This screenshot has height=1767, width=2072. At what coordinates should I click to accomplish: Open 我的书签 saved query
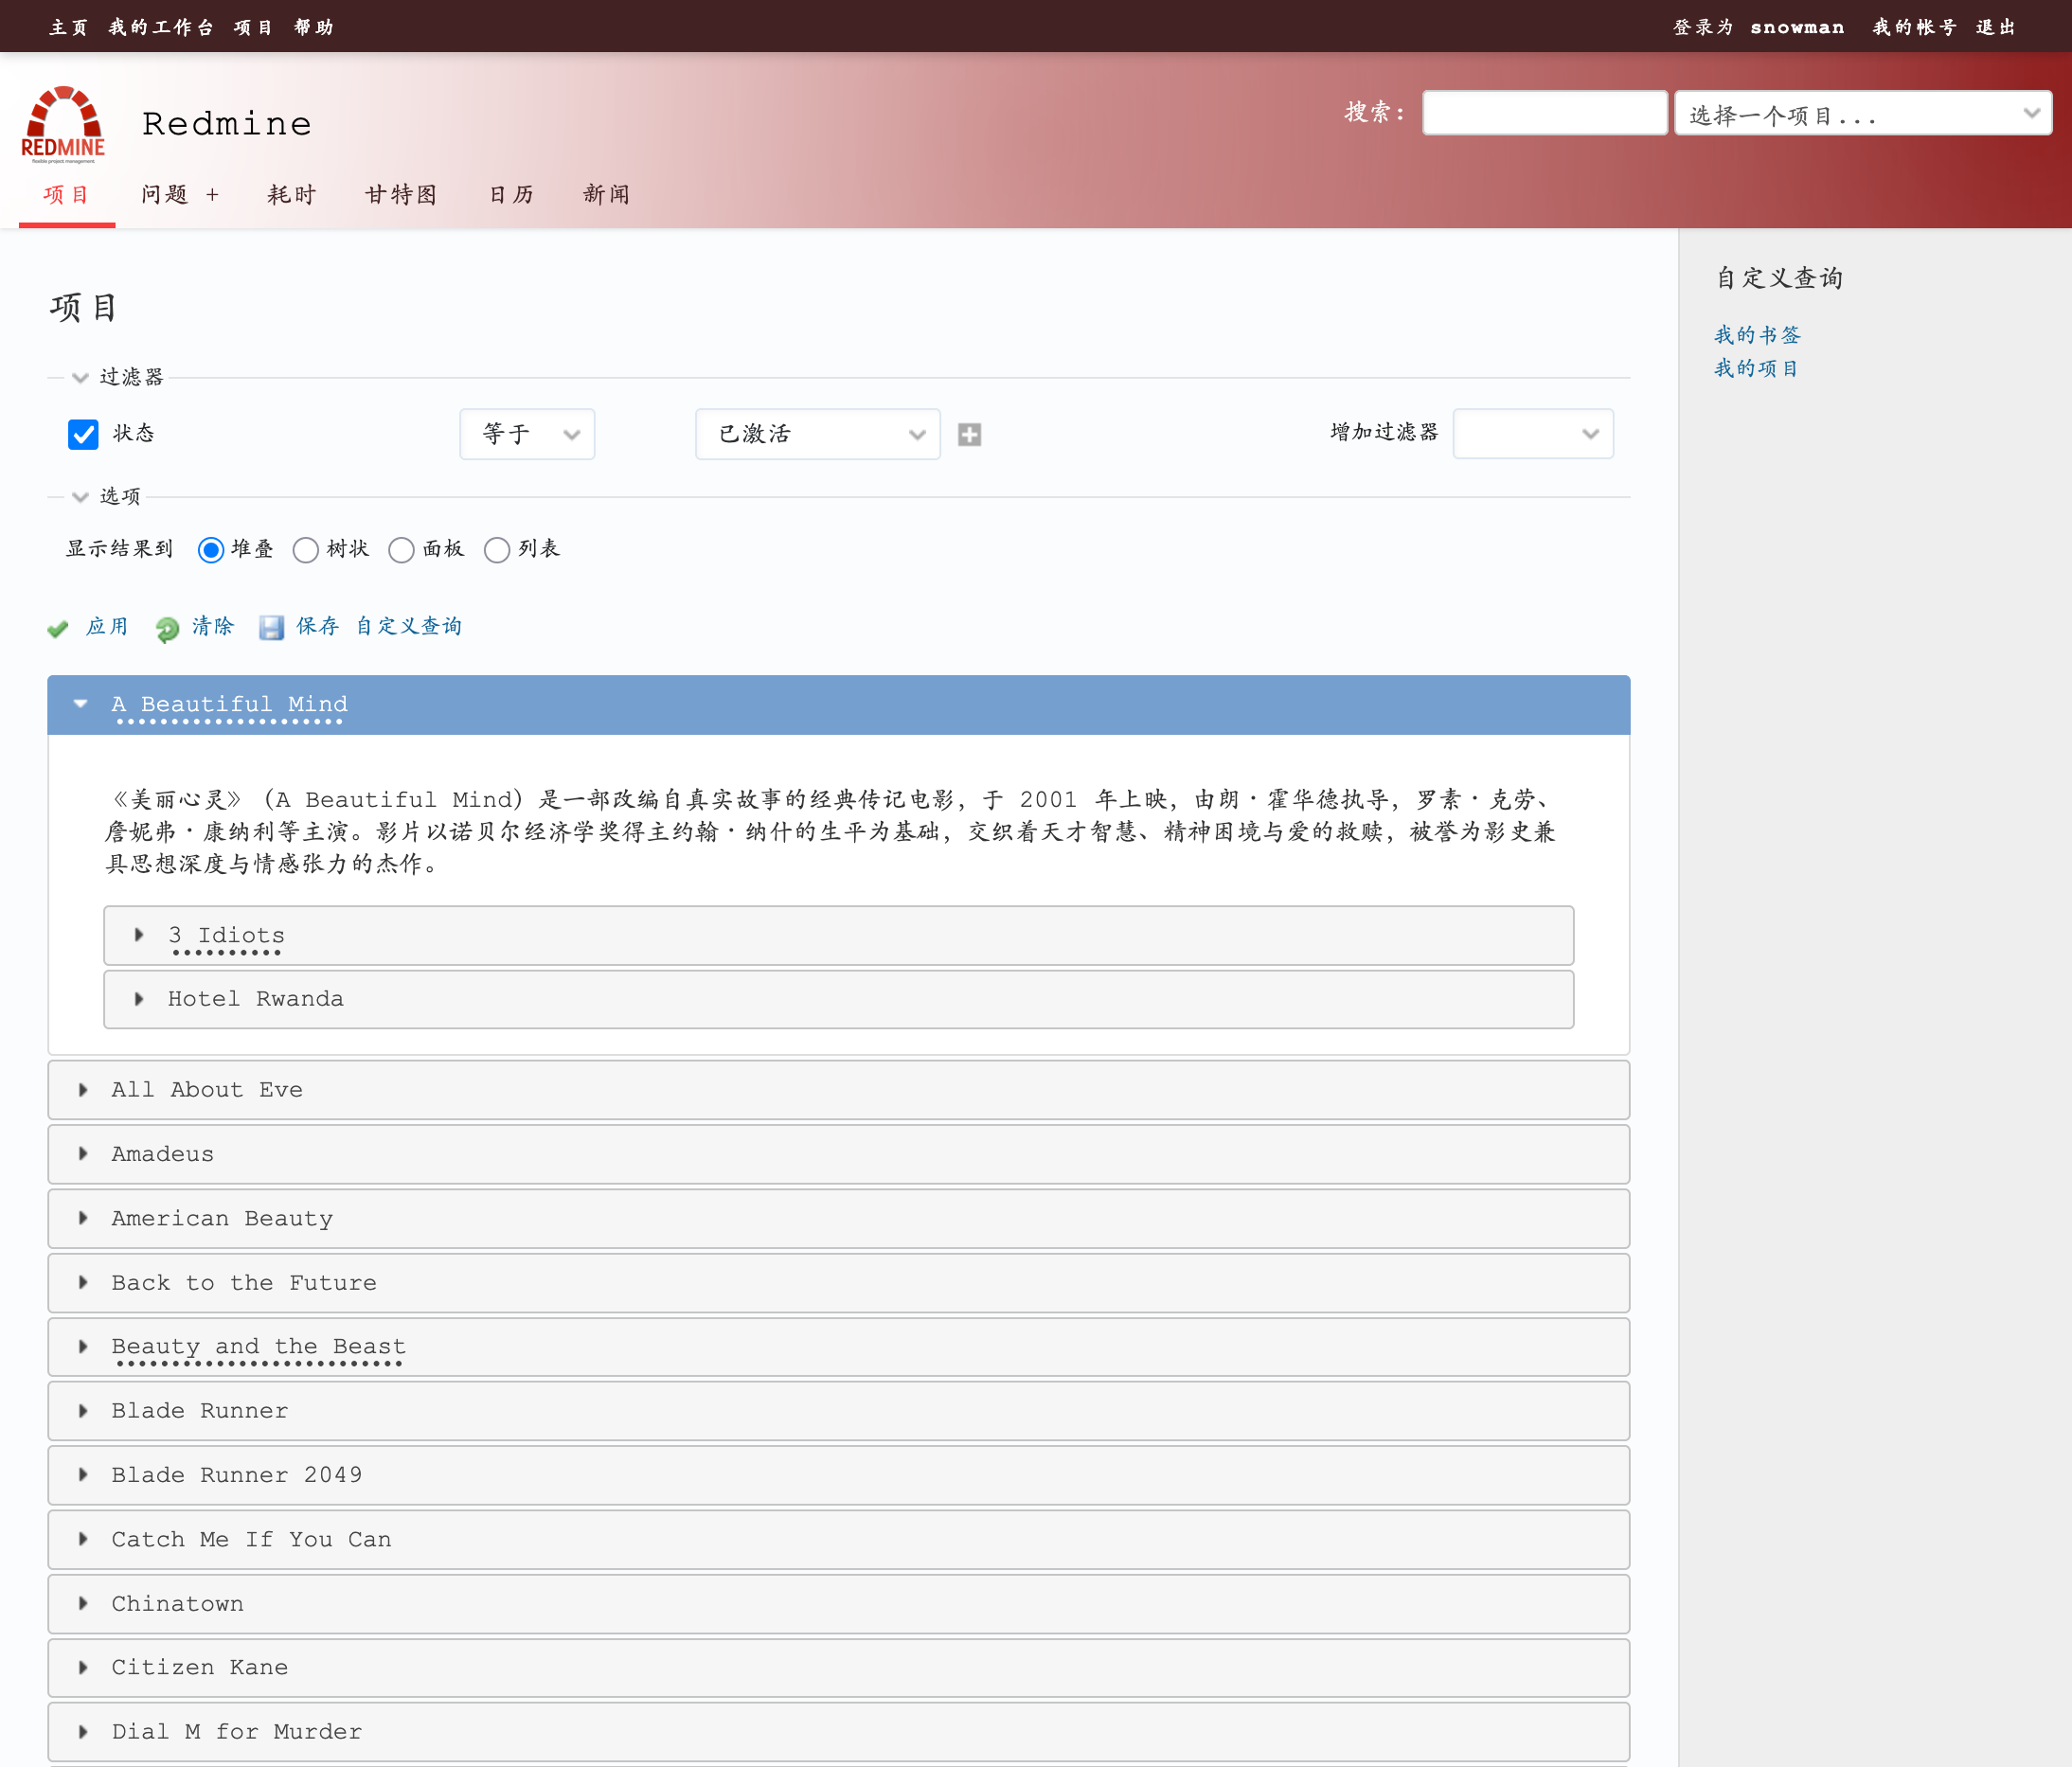click(x=1757, y=335)
